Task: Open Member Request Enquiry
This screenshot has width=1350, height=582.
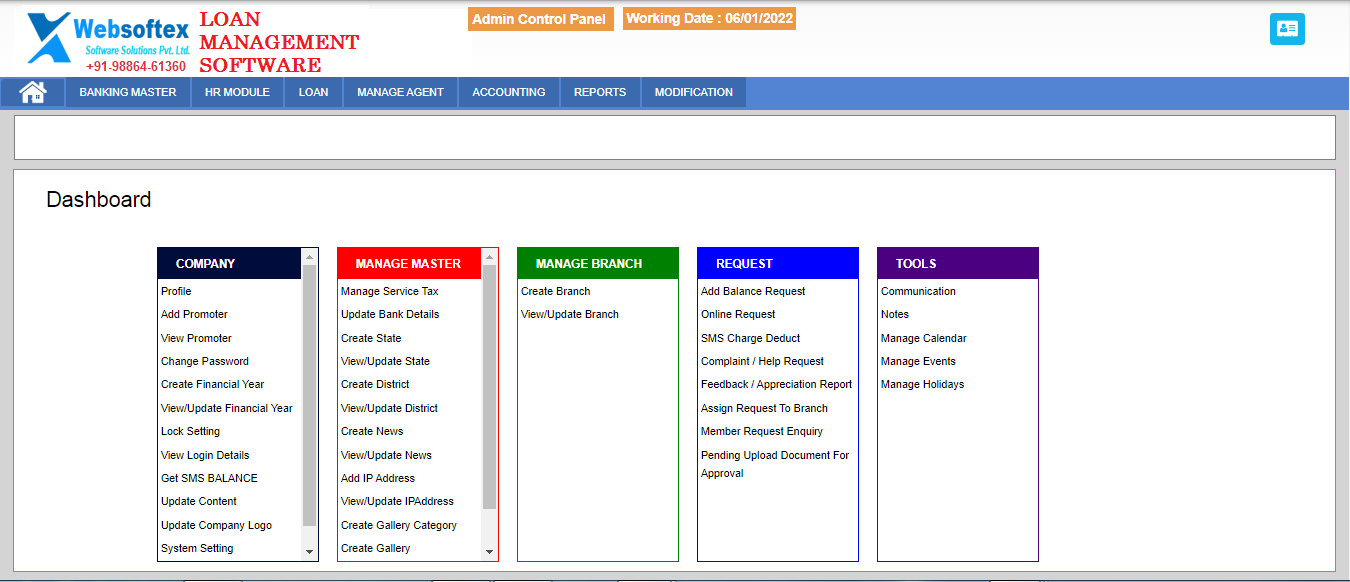Action: 762,431
